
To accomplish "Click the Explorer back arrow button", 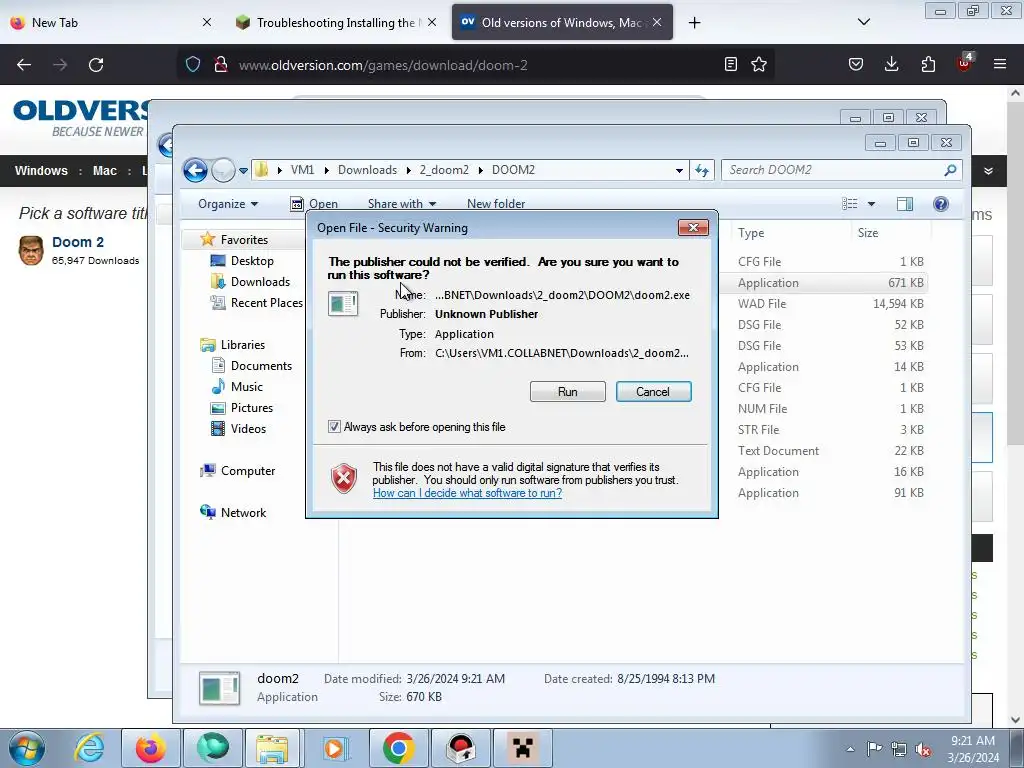I will tap(195, 170).
